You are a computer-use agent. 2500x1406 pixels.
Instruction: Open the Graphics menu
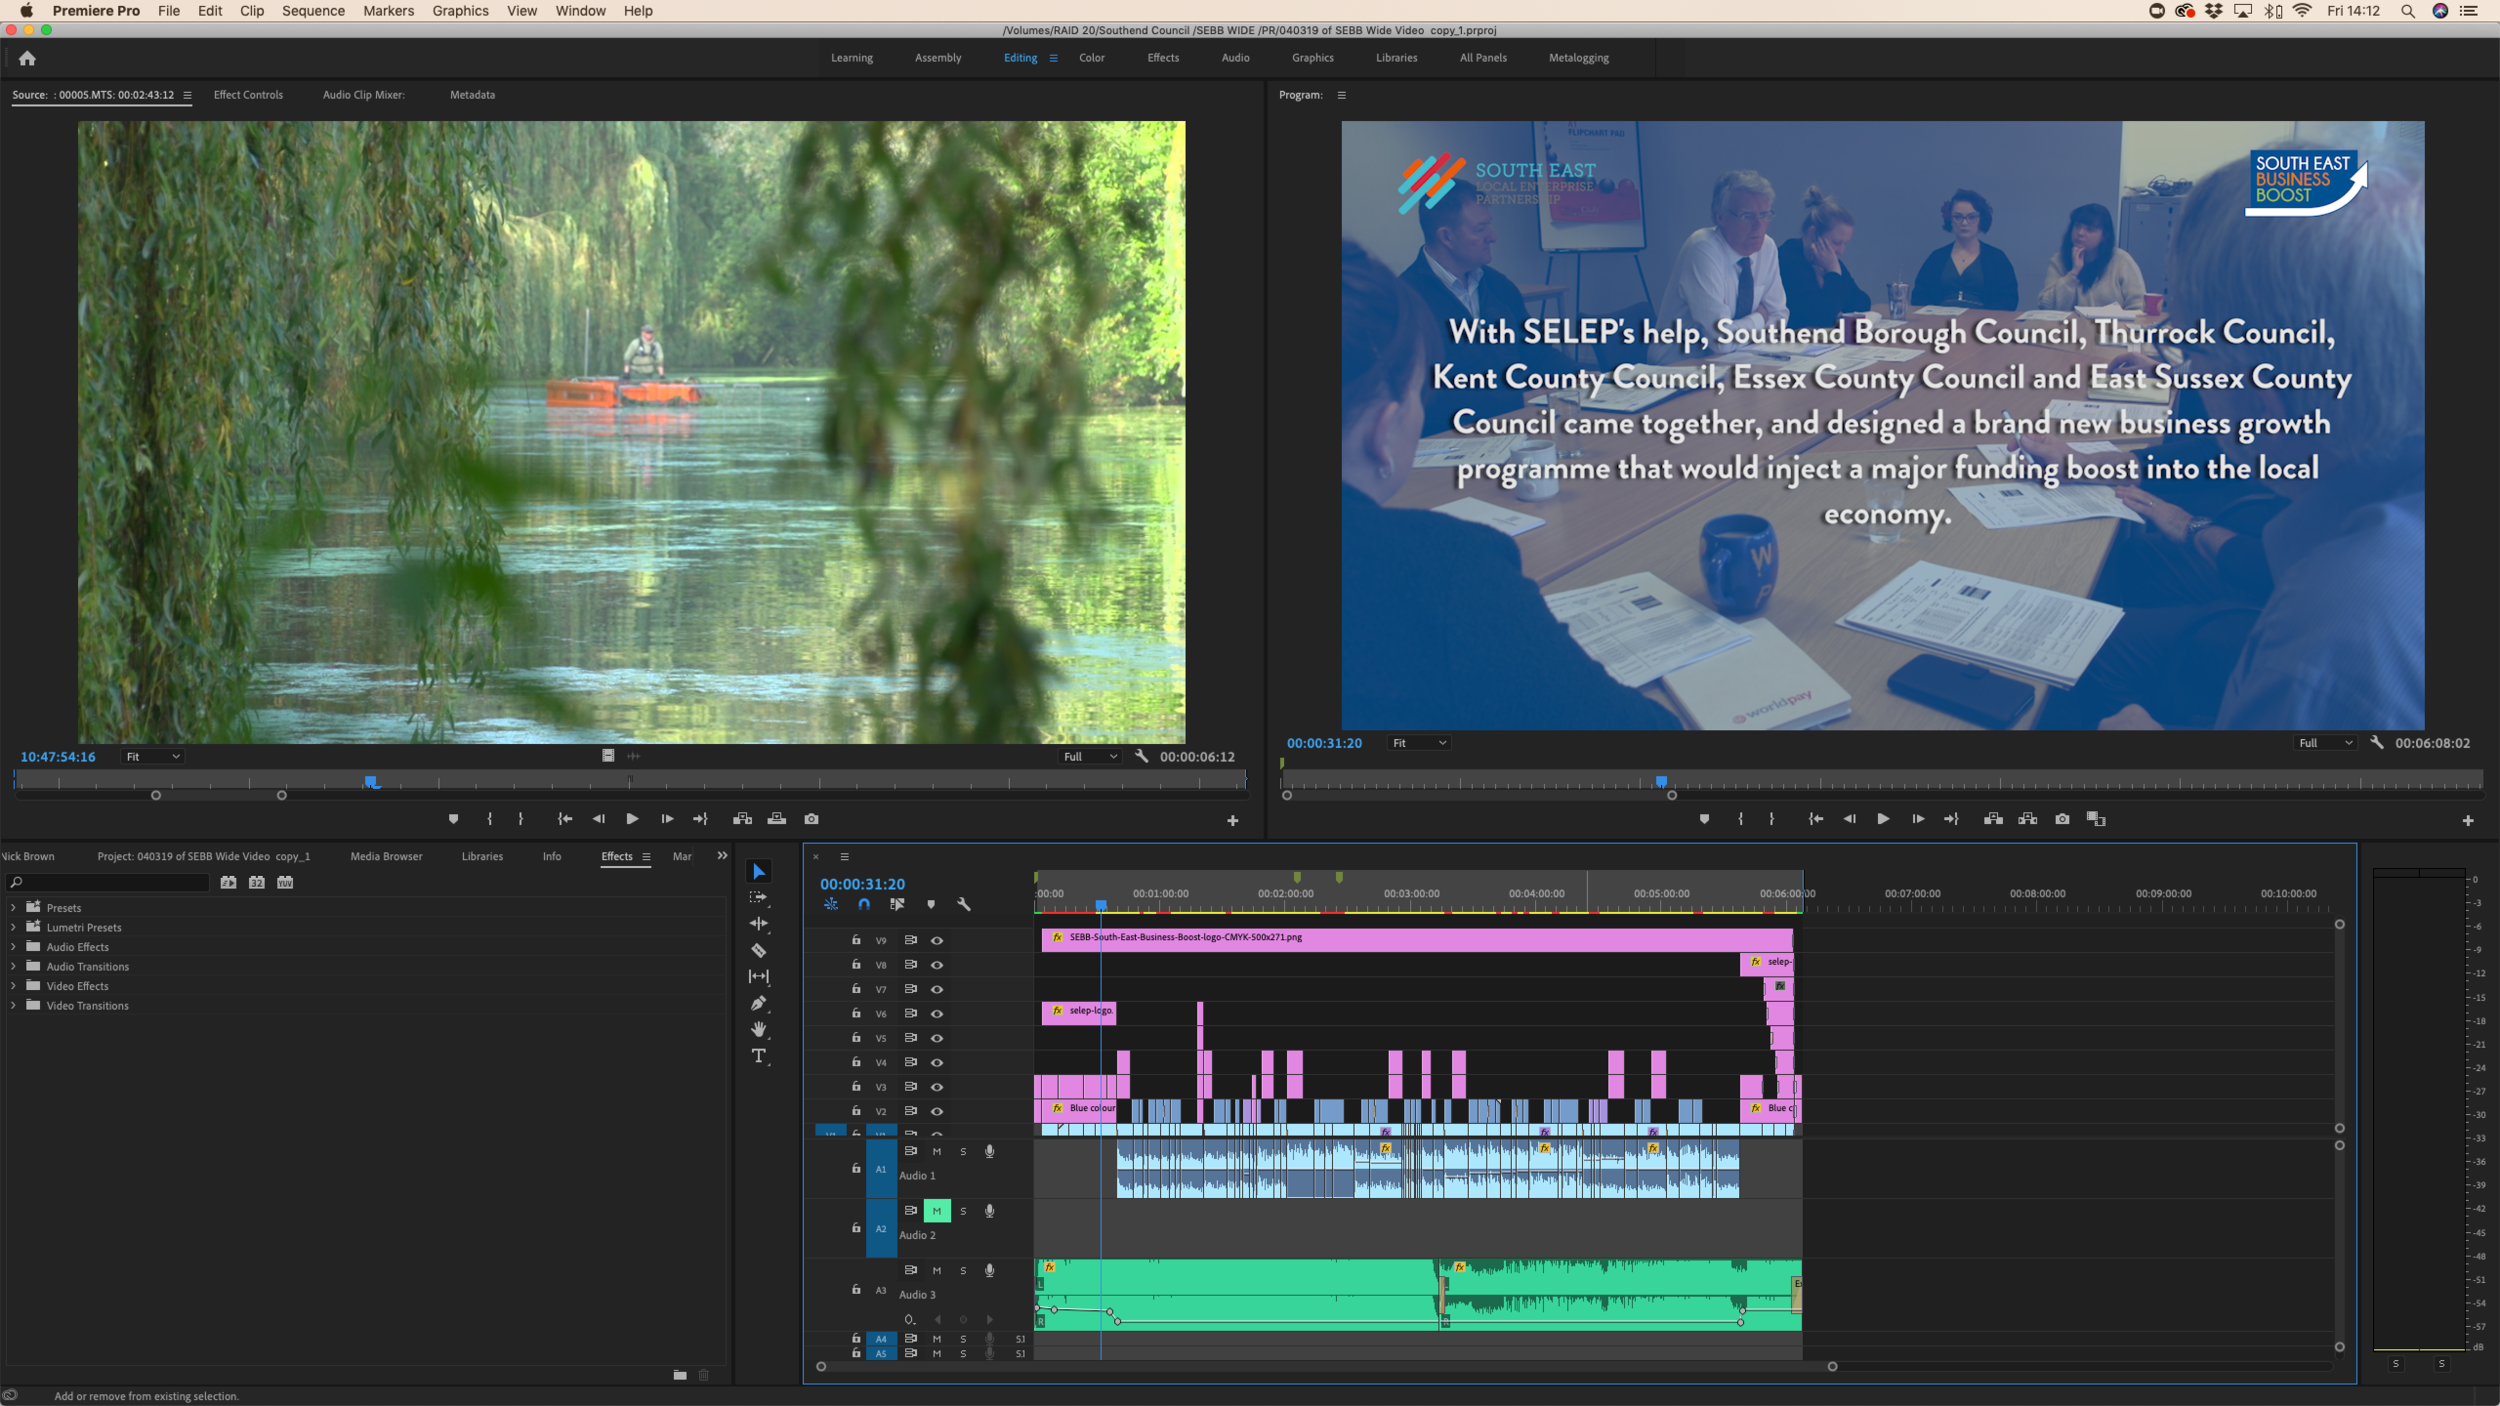pos(460,11)
